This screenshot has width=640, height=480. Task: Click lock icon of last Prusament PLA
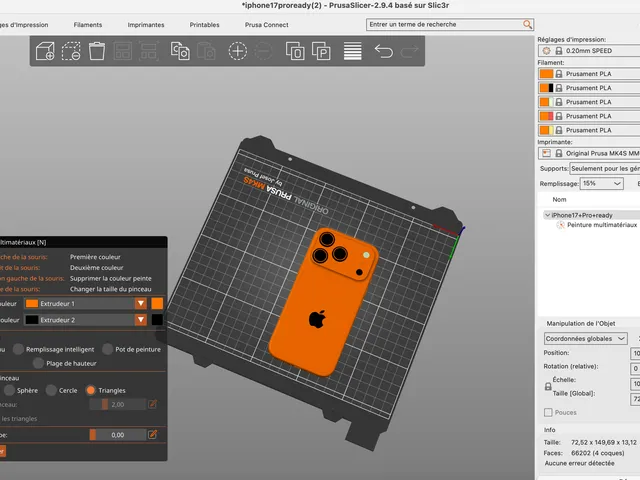(559, 130)
